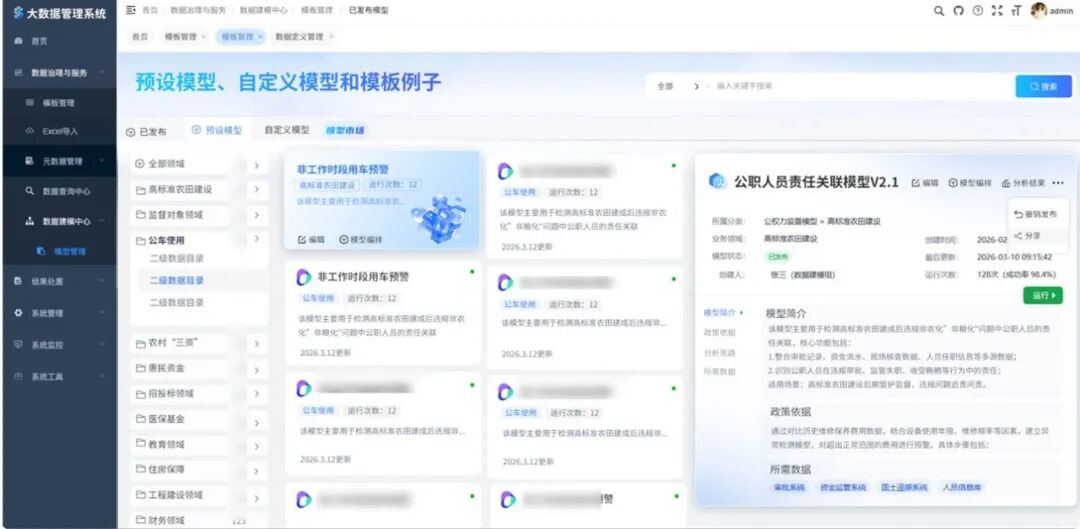Click the 大数据管理系统 logo
The height and width of the screenshot is (529, 1080).
click(59, 13)
